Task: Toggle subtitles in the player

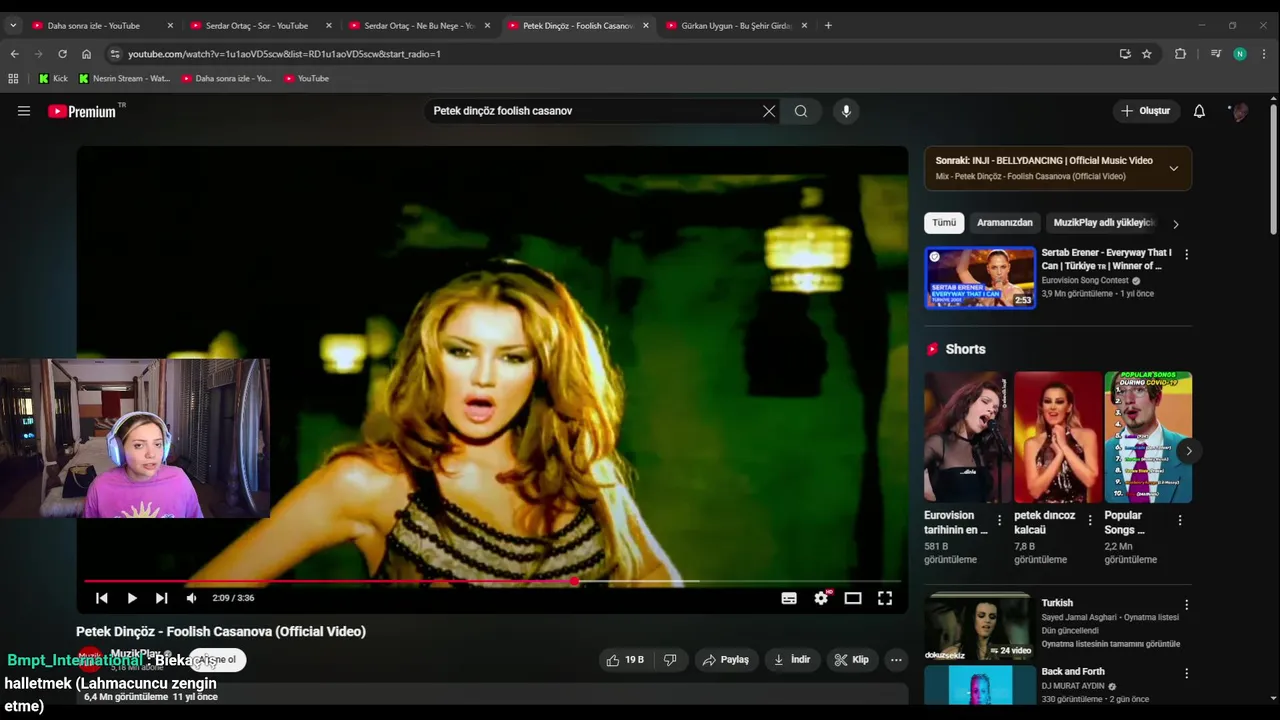Action: 789,598
